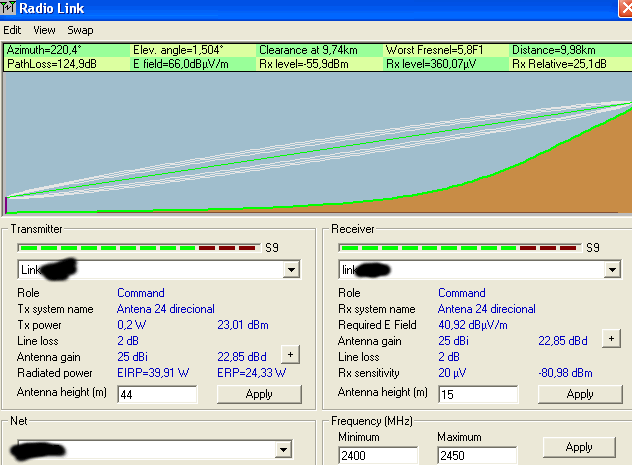Image resolution: width=632 pixels, height=465 pixels.
Task: Open the View menu
Action: [x=44, y=30]
